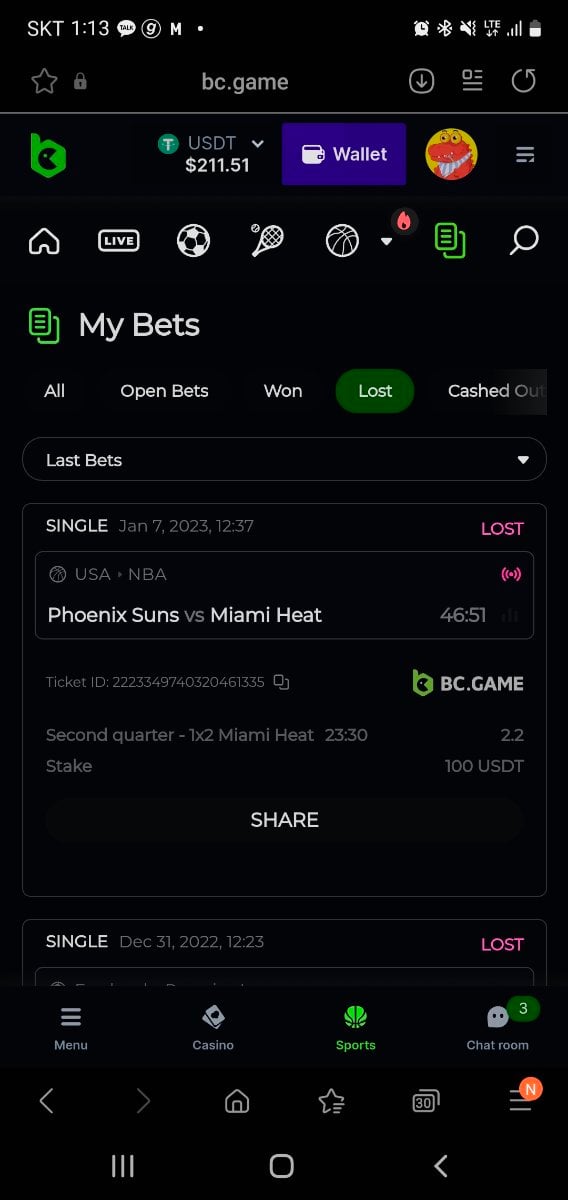
Task: Open the Live matches icon
Action: click(119, 240)
